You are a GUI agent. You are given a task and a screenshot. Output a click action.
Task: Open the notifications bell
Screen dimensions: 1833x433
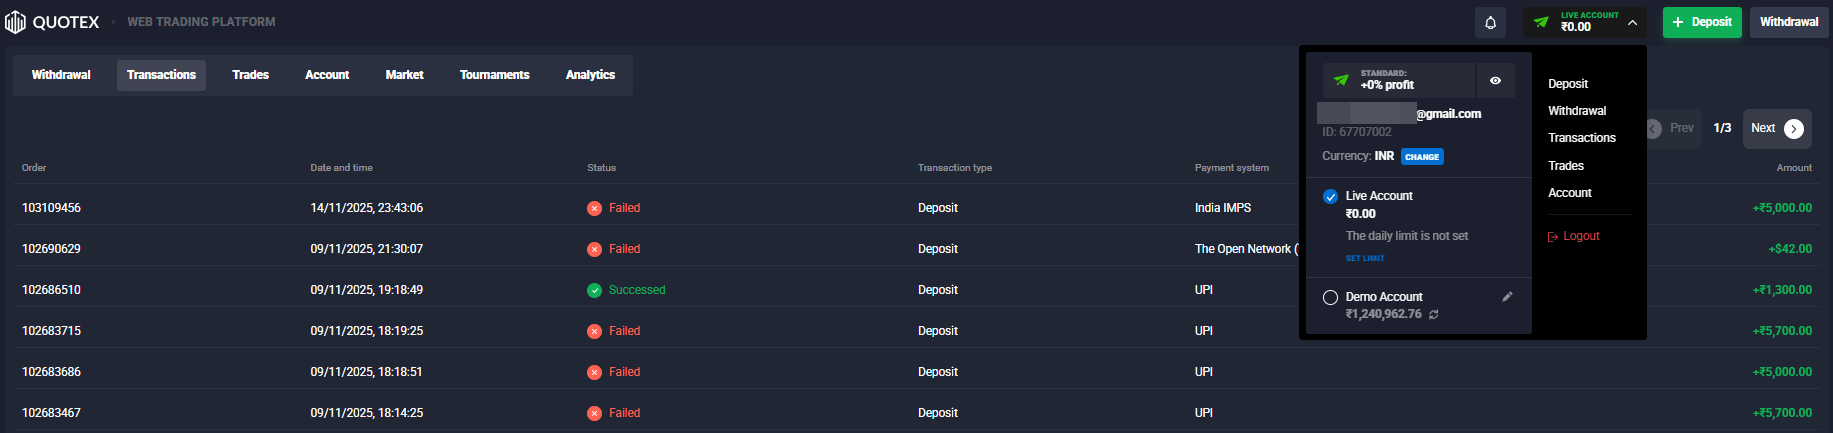coord(1490,22)
